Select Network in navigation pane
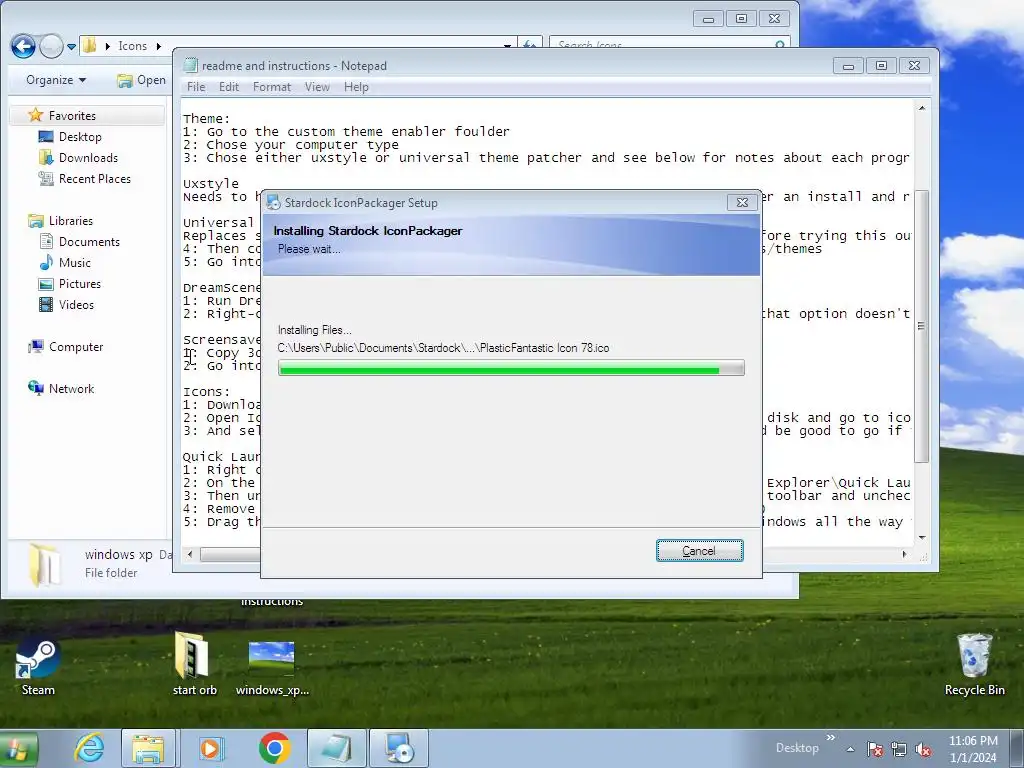The height and width of the screenshot is (768, 1024). [x=71, y=389]
